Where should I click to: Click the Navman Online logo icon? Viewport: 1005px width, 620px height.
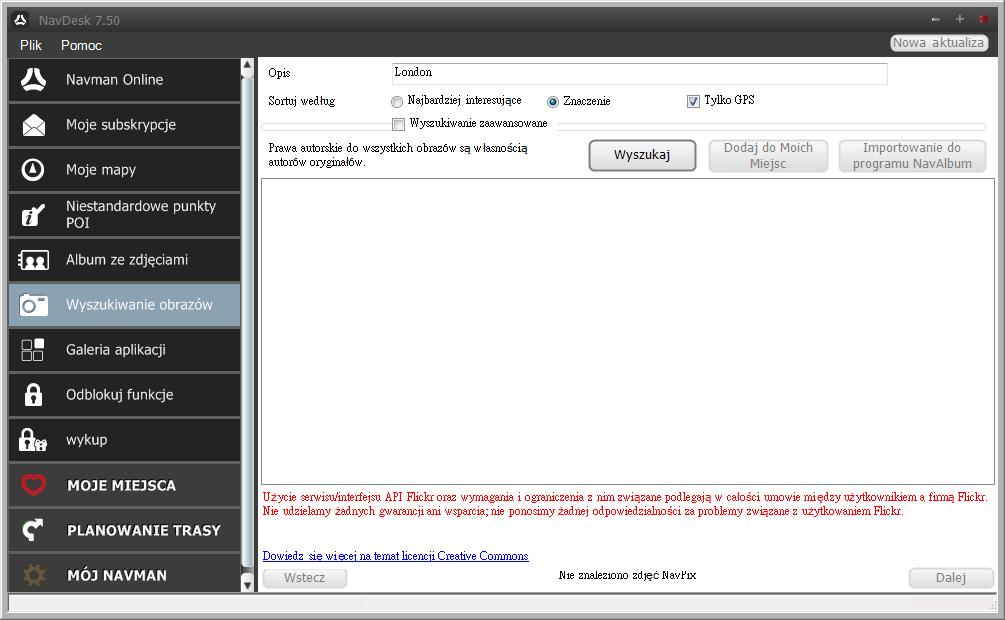click(x=33, y=80)
